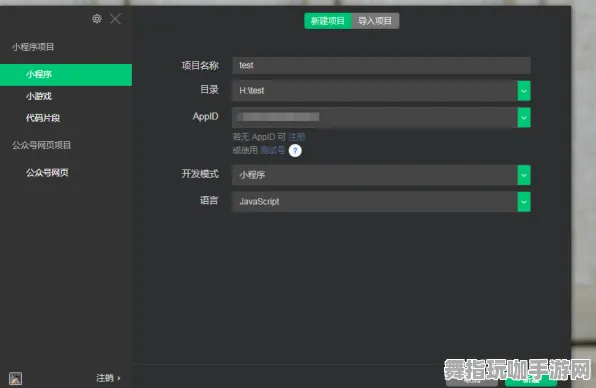The image size is (596, 388).
Task: Click the 小程序项目 section heading
Action: (x=33, y=47)
